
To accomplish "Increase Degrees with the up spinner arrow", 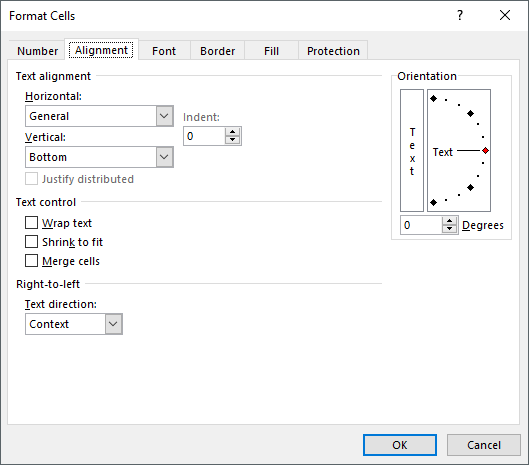I will coord(449,221).
